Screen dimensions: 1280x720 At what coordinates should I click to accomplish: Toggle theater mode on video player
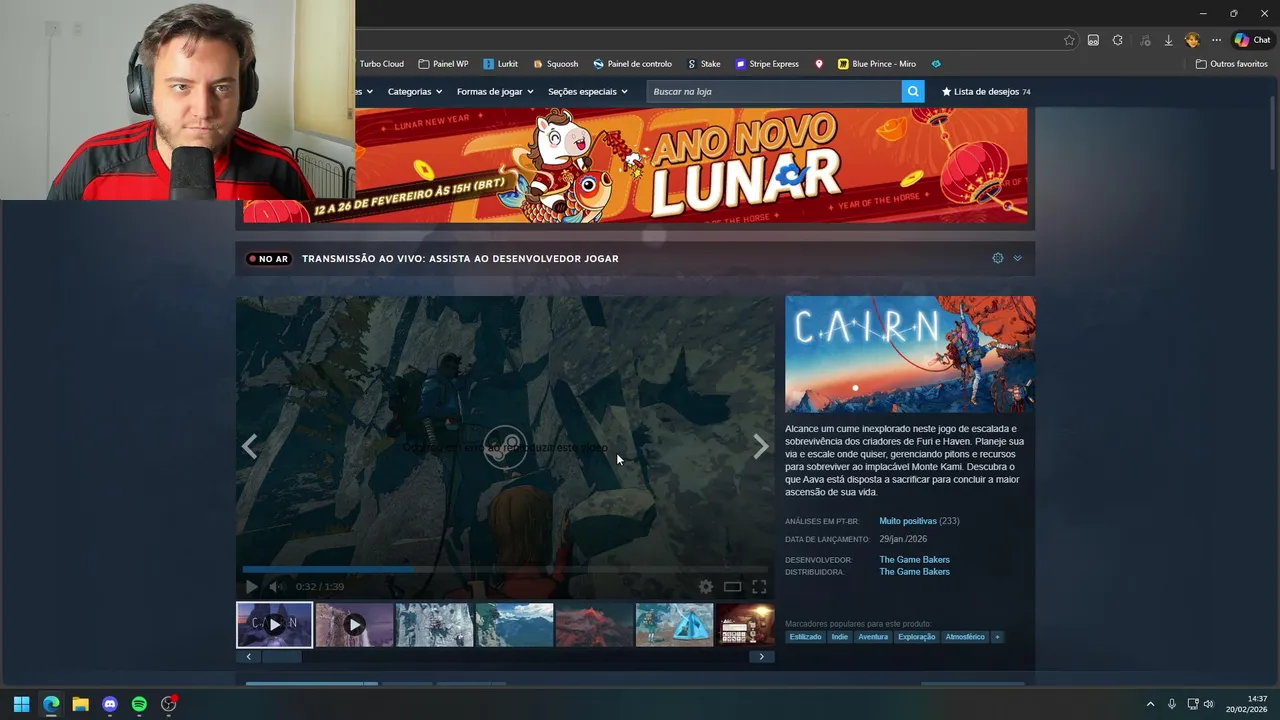point(732,587)
